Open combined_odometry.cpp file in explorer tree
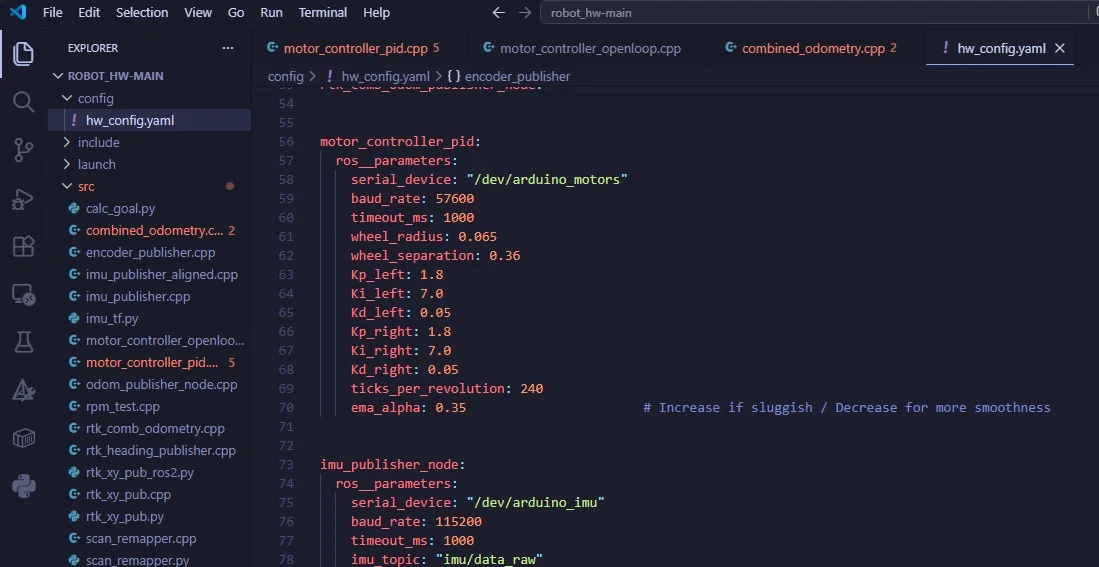Image resolution: width=1099 pixels, height=567 pixels. [x=149, y=231]
